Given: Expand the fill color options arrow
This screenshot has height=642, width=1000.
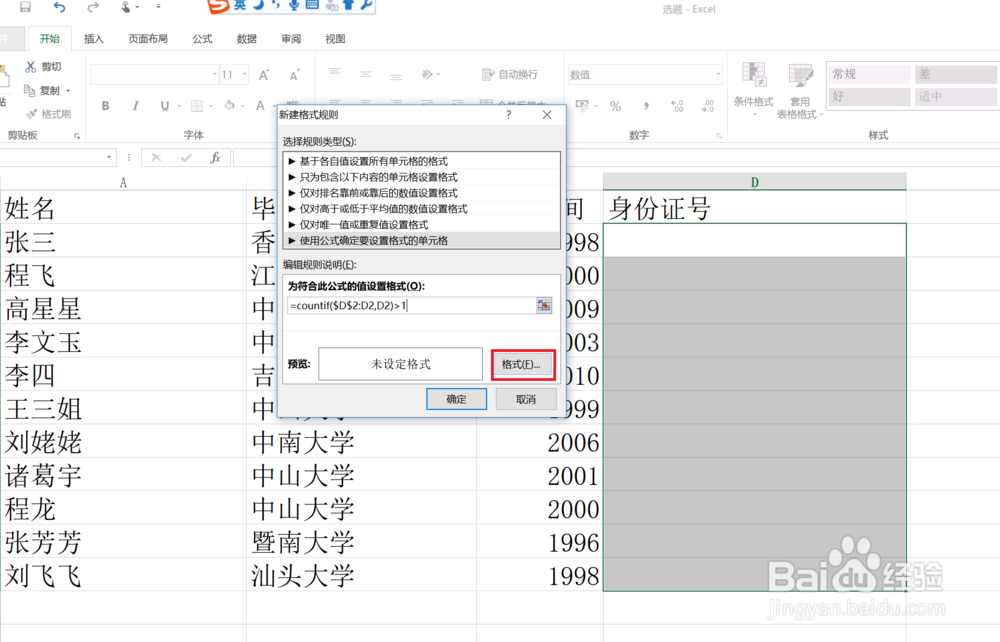Looking at the screenshot, I should pyautogui.click(x=242, y=105).
